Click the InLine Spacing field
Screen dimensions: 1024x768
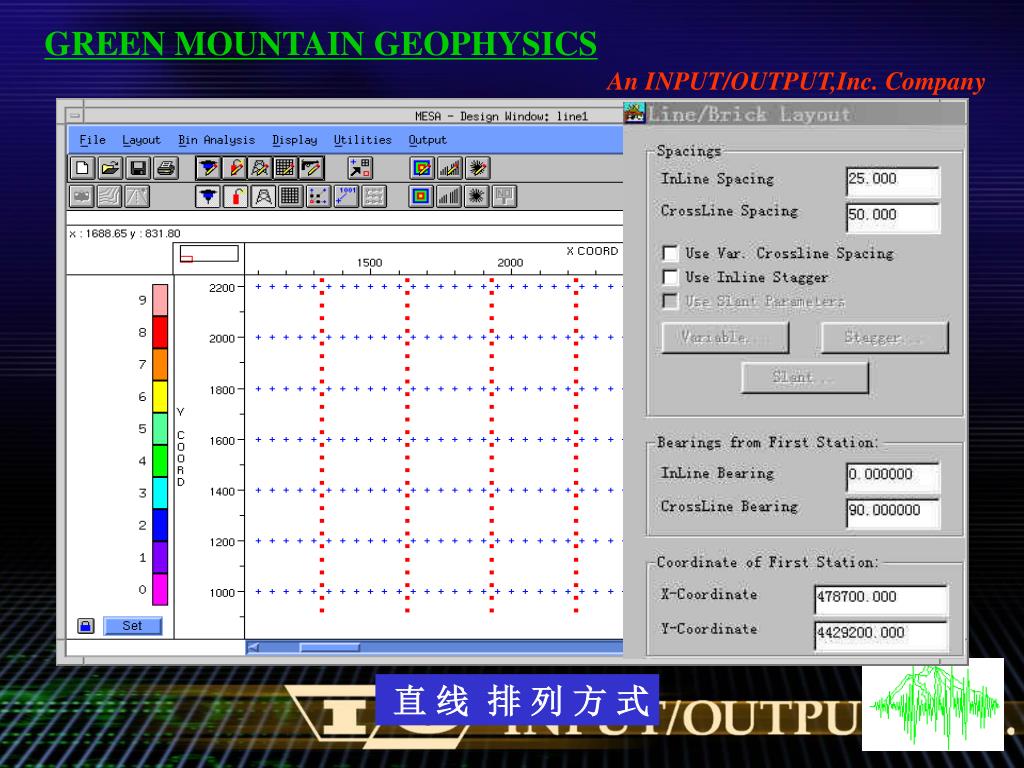(893, 181)
